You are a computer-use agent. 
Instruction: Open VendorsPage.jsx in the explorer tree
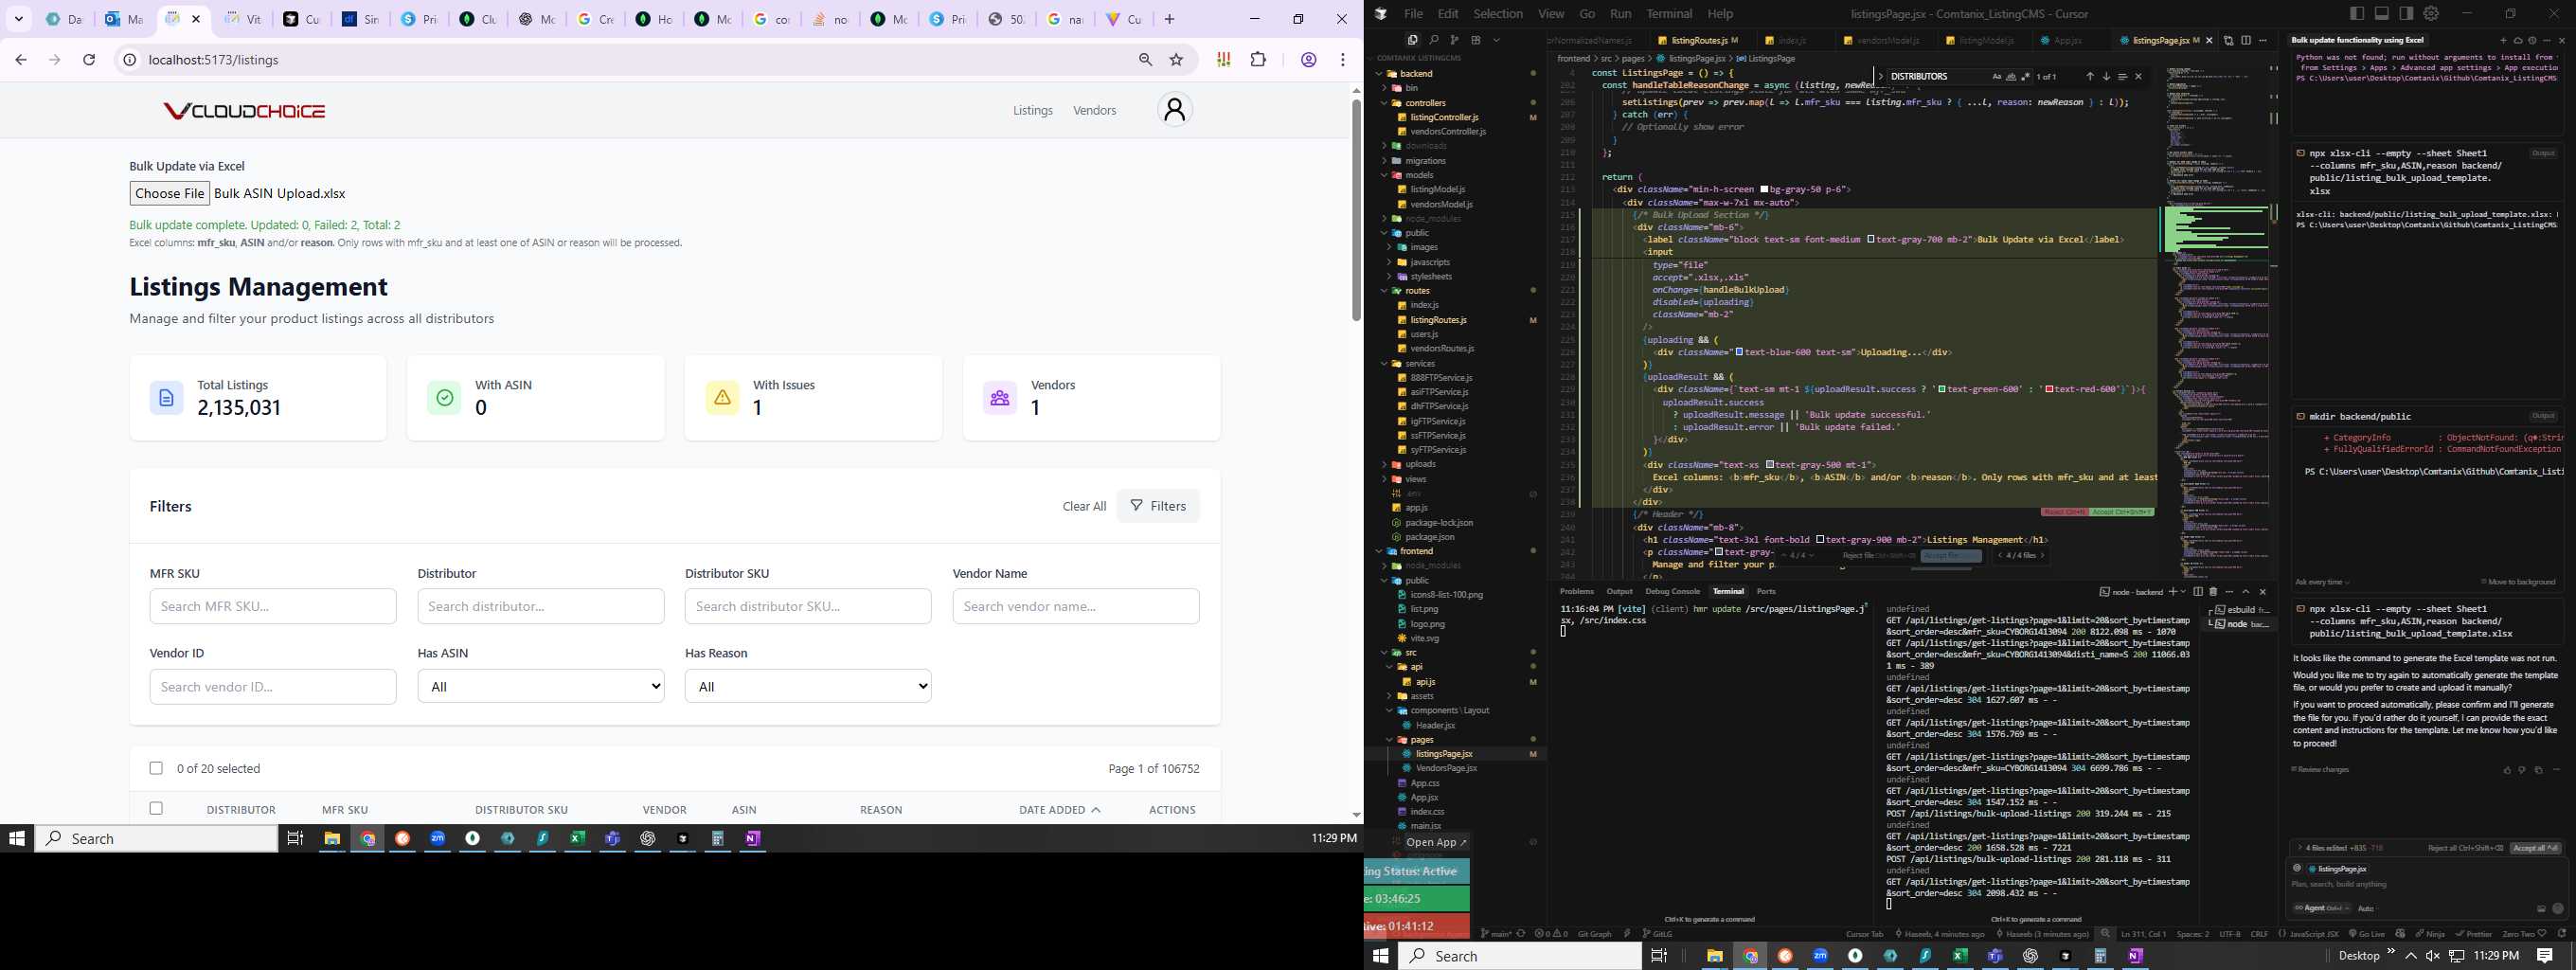(1446, 768)
